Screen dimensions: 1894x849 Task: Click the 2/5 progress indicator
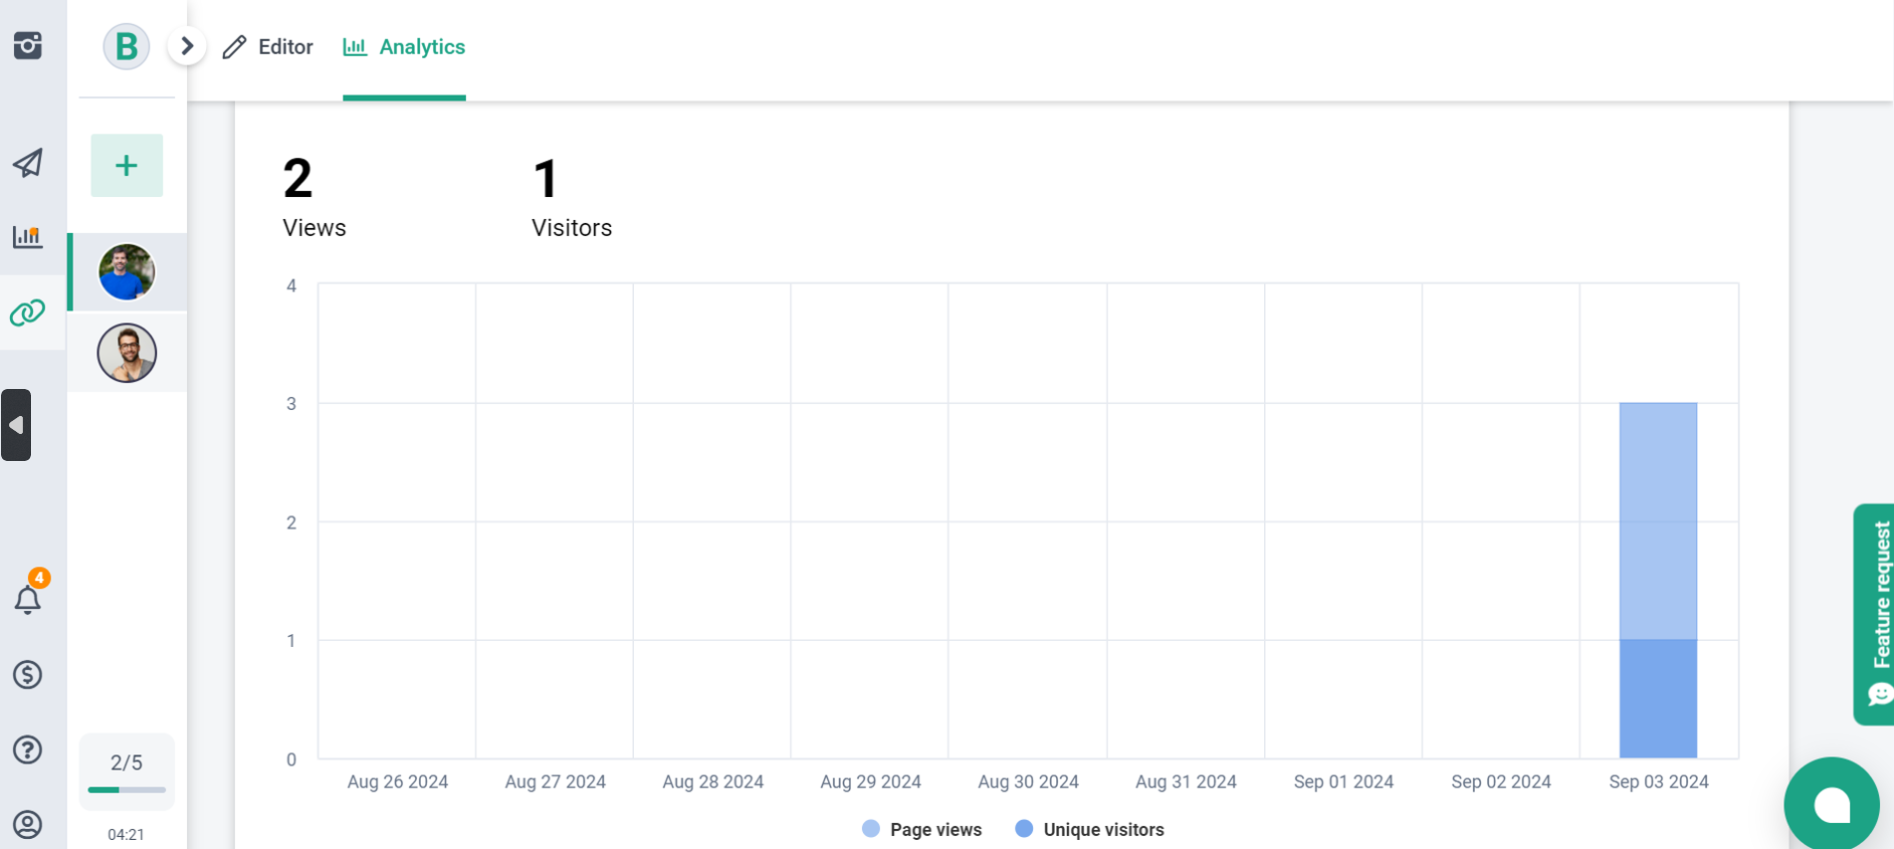click(x=126, y=770)
